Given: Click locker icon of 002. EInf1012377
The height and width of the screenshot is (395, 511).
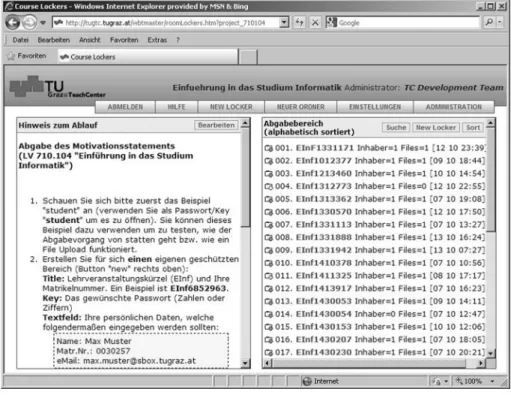Looking at the screenshot, I should click(x=269, y=161).
